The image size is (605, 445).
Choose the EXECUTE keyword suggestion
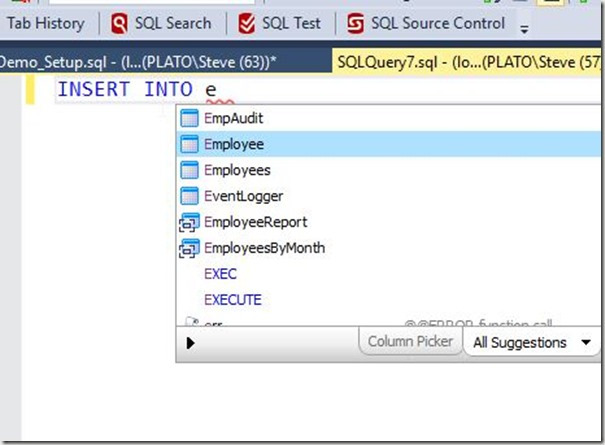click(389, 299)
